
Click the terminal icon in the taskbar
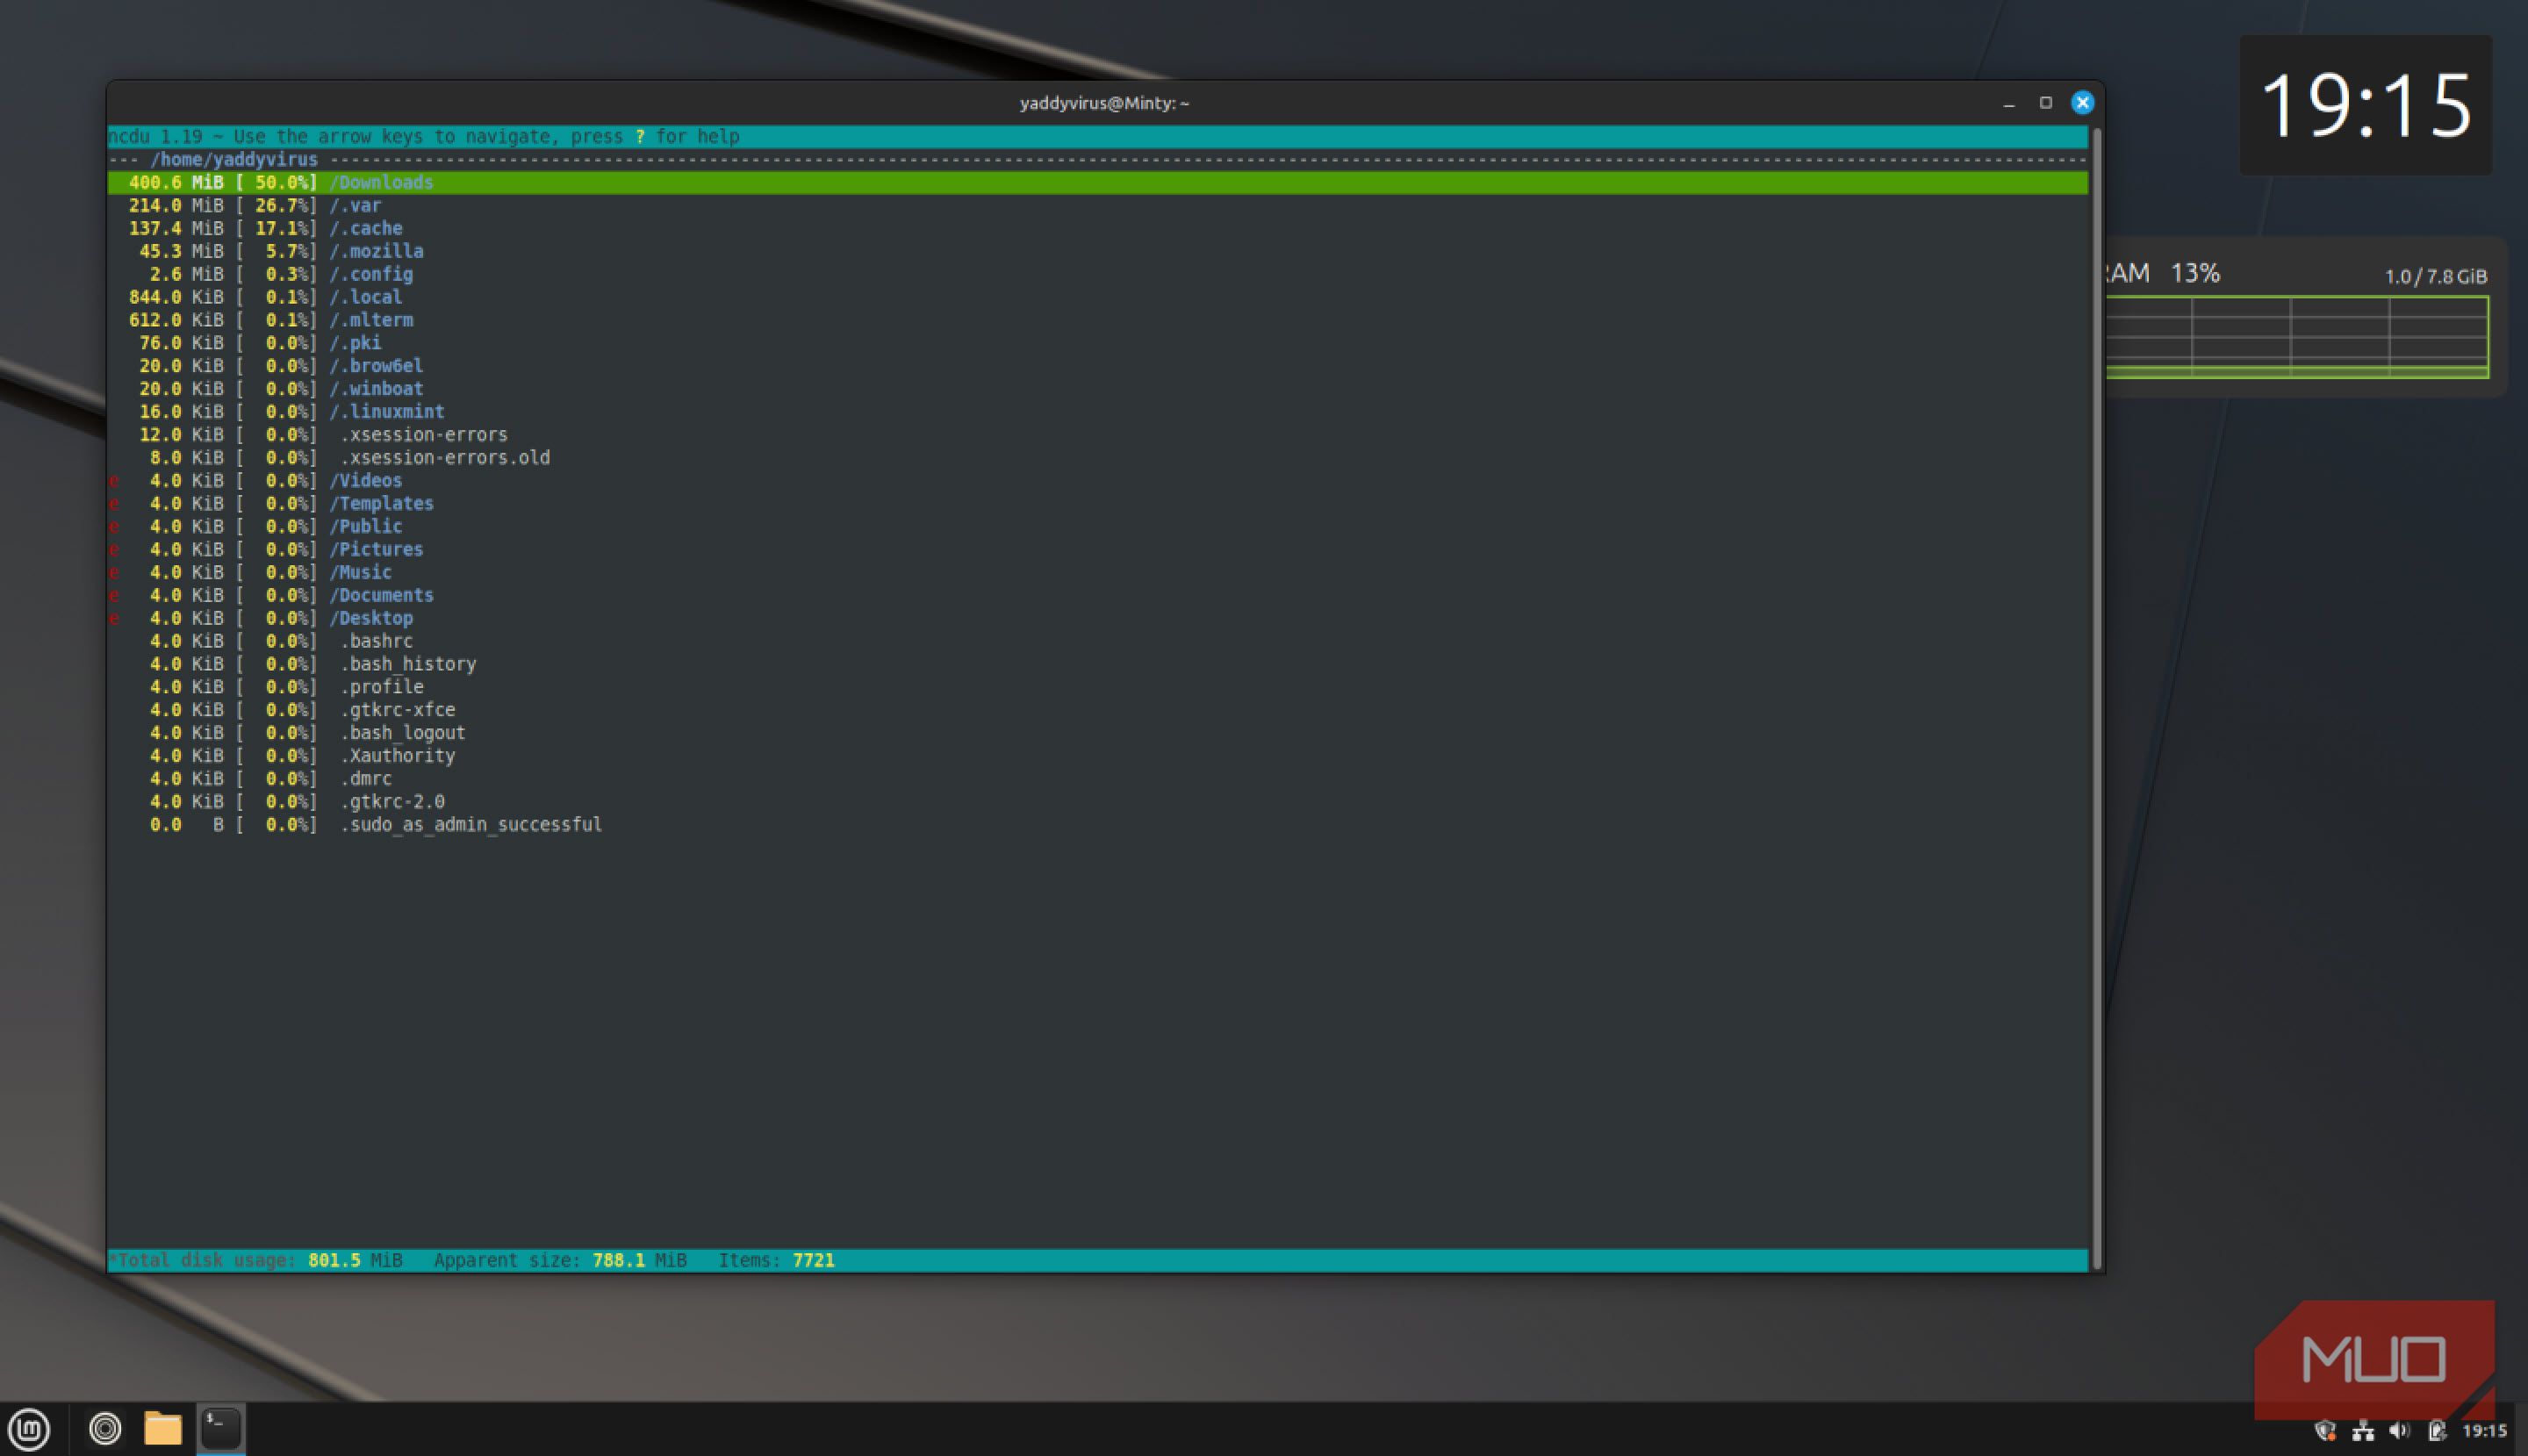coord(221,1428)
